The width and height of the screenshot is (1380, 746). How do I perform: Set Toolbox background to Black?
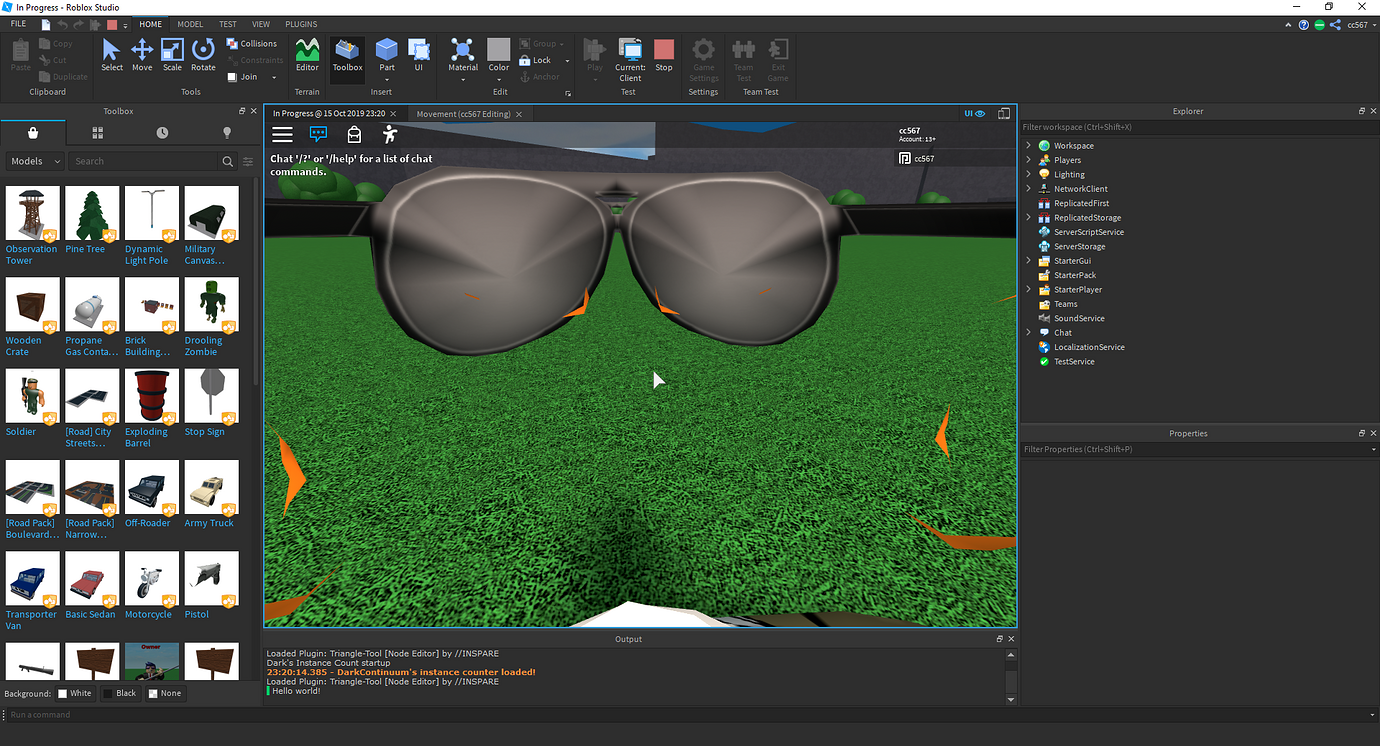click(120, 693)
